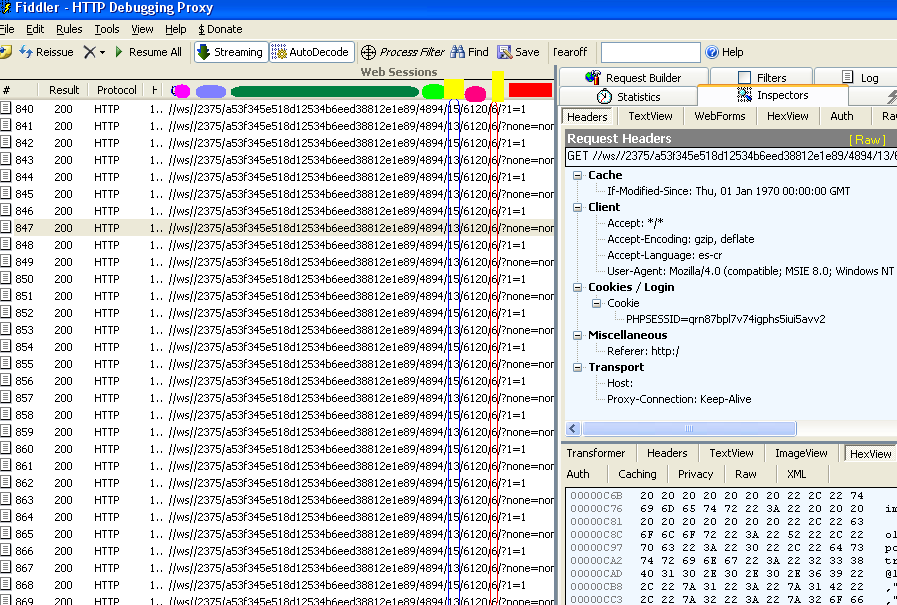Sort by the Protocol column header
The image size is (897, 605).
point(116,90)
